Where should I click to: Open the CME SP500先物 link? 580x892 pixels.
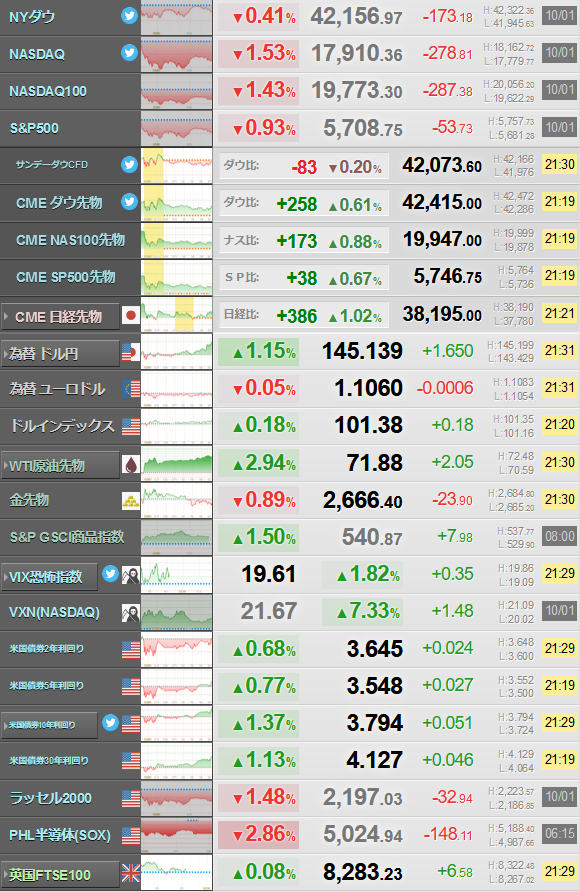66,277
